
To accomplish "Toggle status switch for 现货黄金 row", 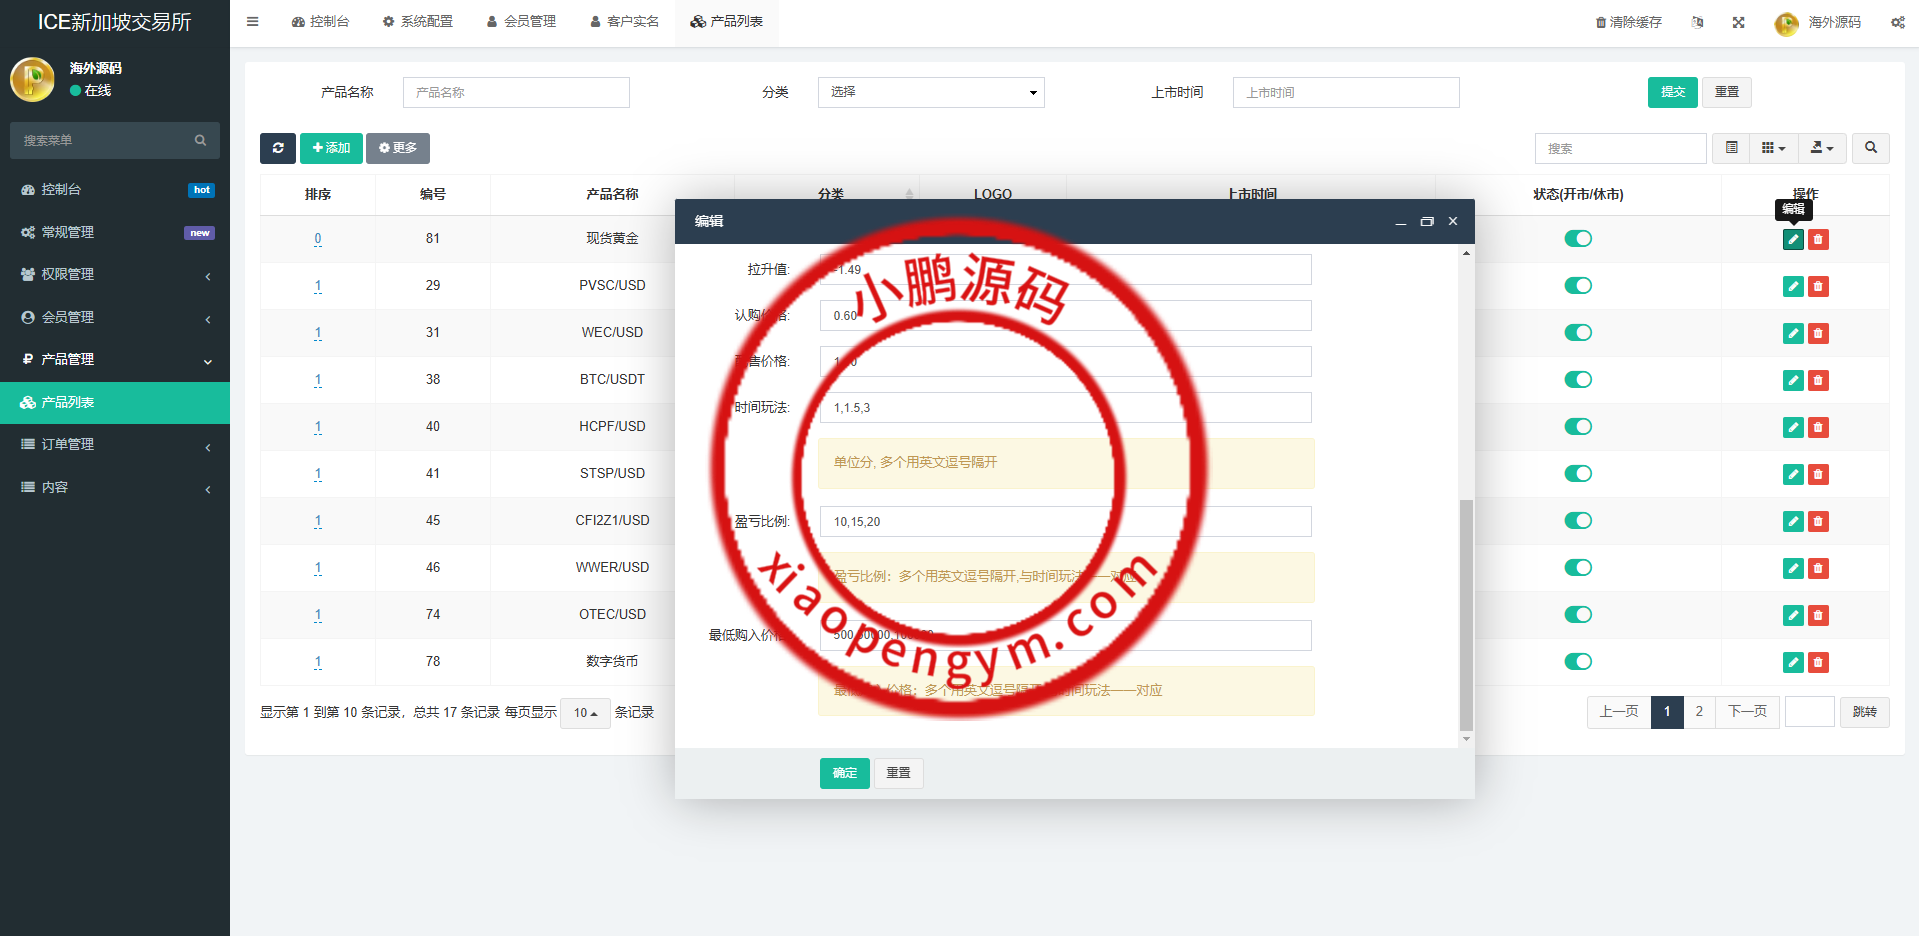I will (x=1578, y=239).
